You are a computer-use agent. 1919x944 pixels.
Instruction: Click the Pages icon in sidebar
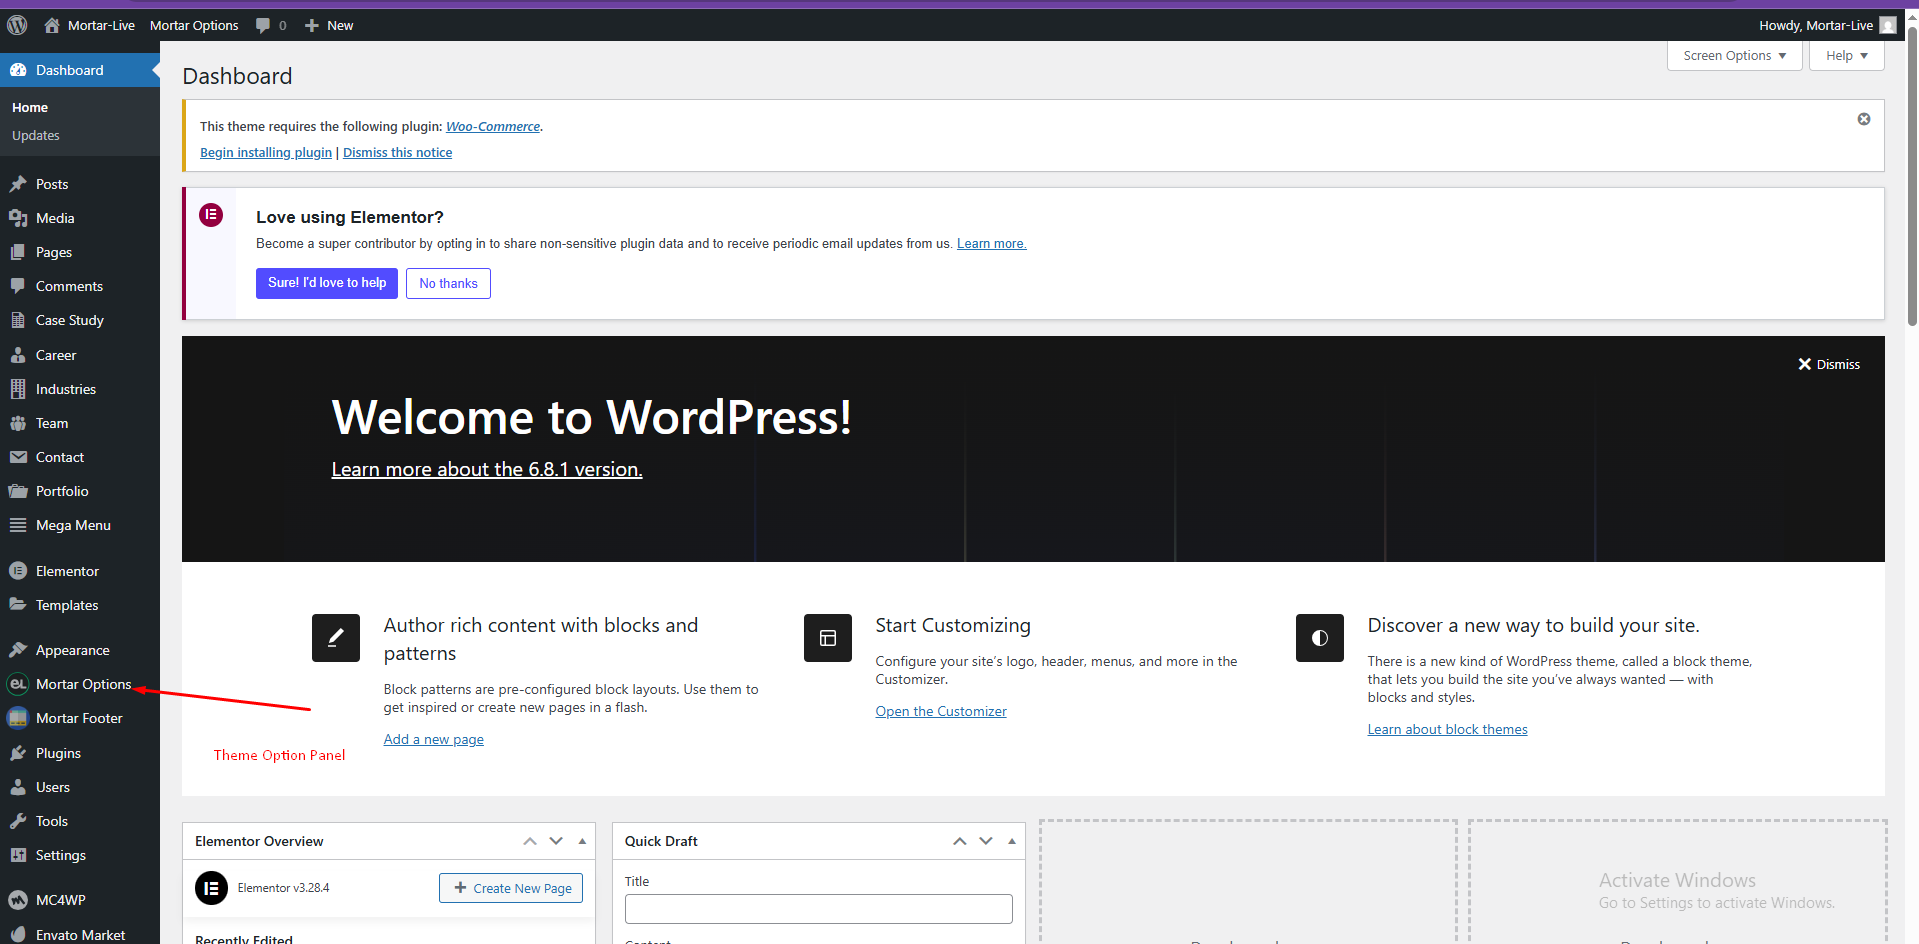coord(18,252)
